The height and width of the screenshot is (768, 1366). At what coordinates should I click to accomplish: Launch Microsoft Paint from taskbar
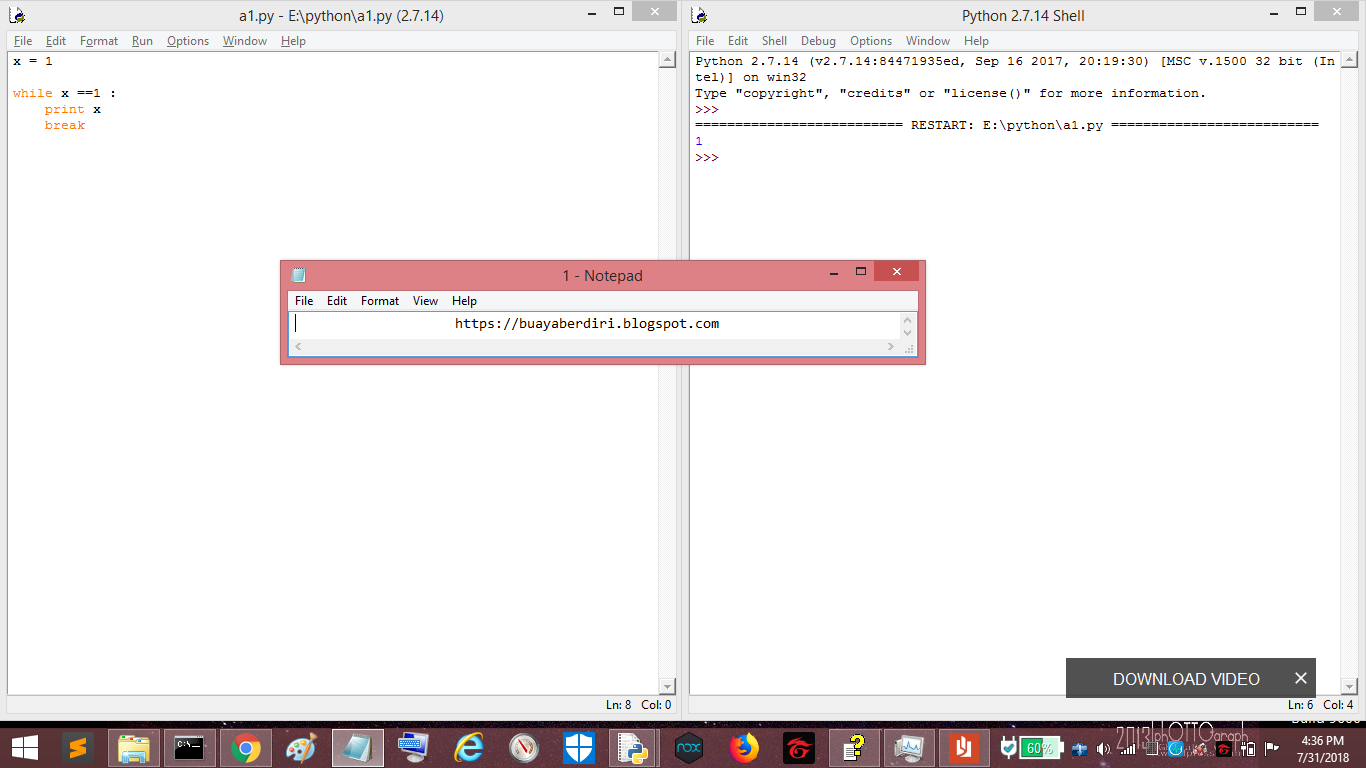[x=303, y=747]
